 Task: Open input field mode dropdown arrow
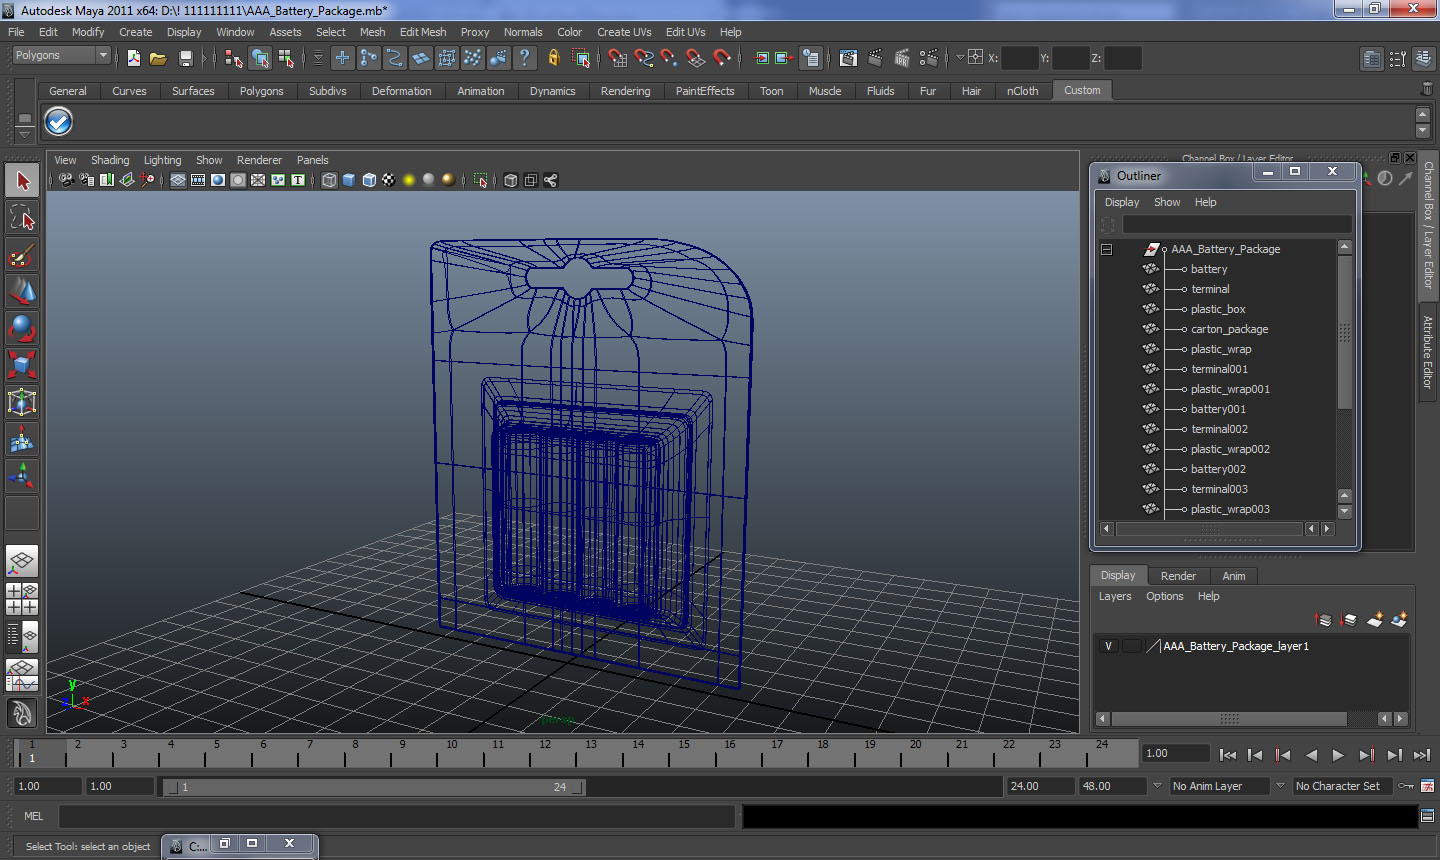(960, 58)
